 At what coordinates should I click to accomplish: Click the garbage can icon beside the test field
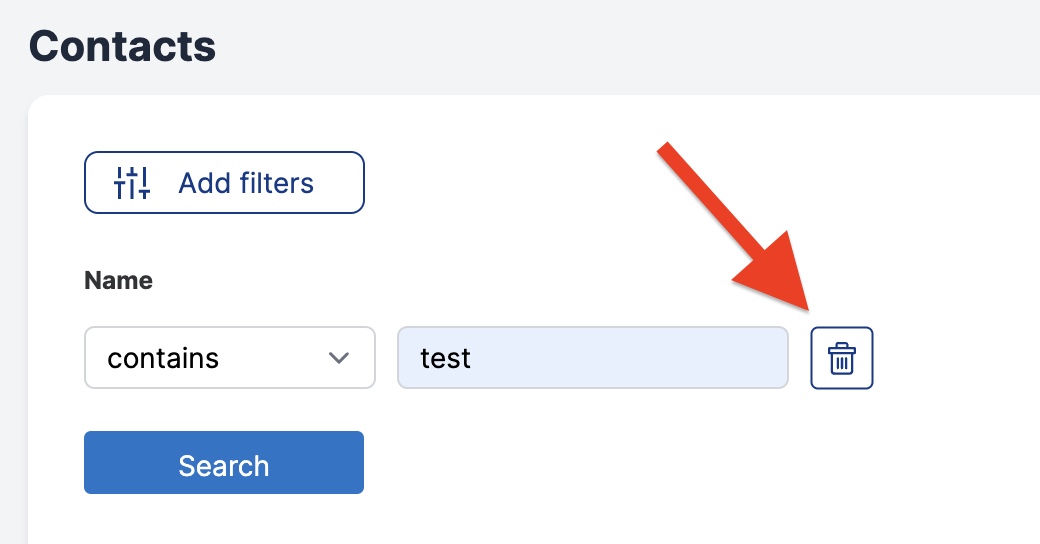coord(842,358)
